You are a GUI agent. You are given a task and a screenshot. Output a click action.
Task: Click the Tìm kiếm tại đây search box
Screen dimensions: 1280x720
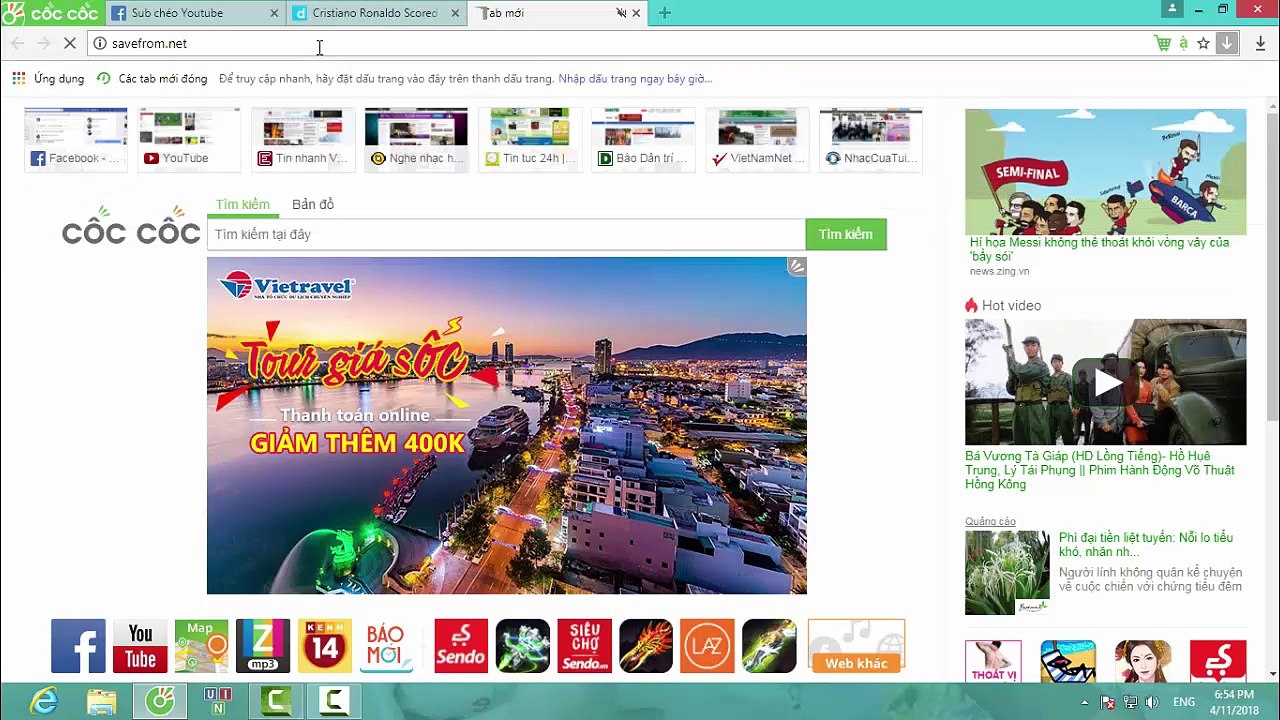point(506,234)
